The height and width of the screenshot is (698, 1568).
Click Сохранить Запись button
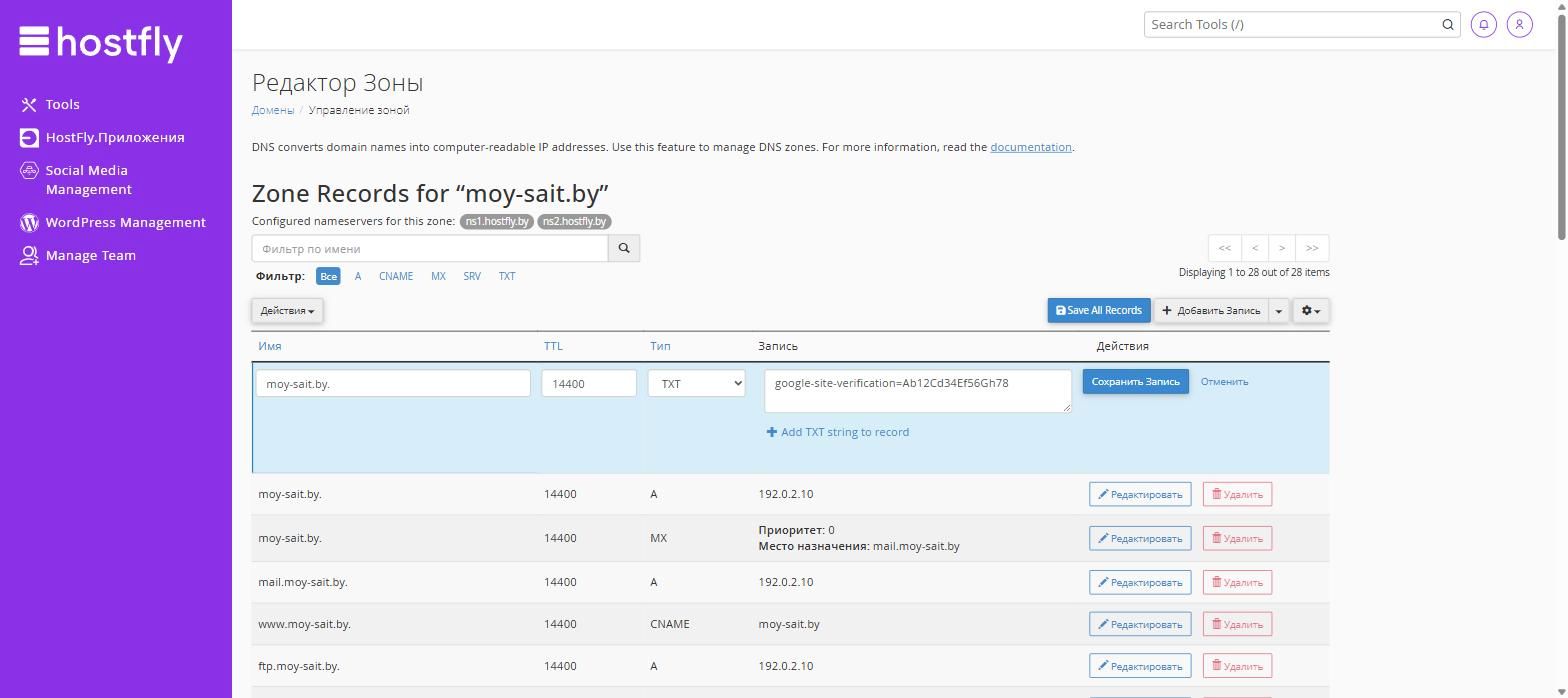click(x=1136, y=382)
